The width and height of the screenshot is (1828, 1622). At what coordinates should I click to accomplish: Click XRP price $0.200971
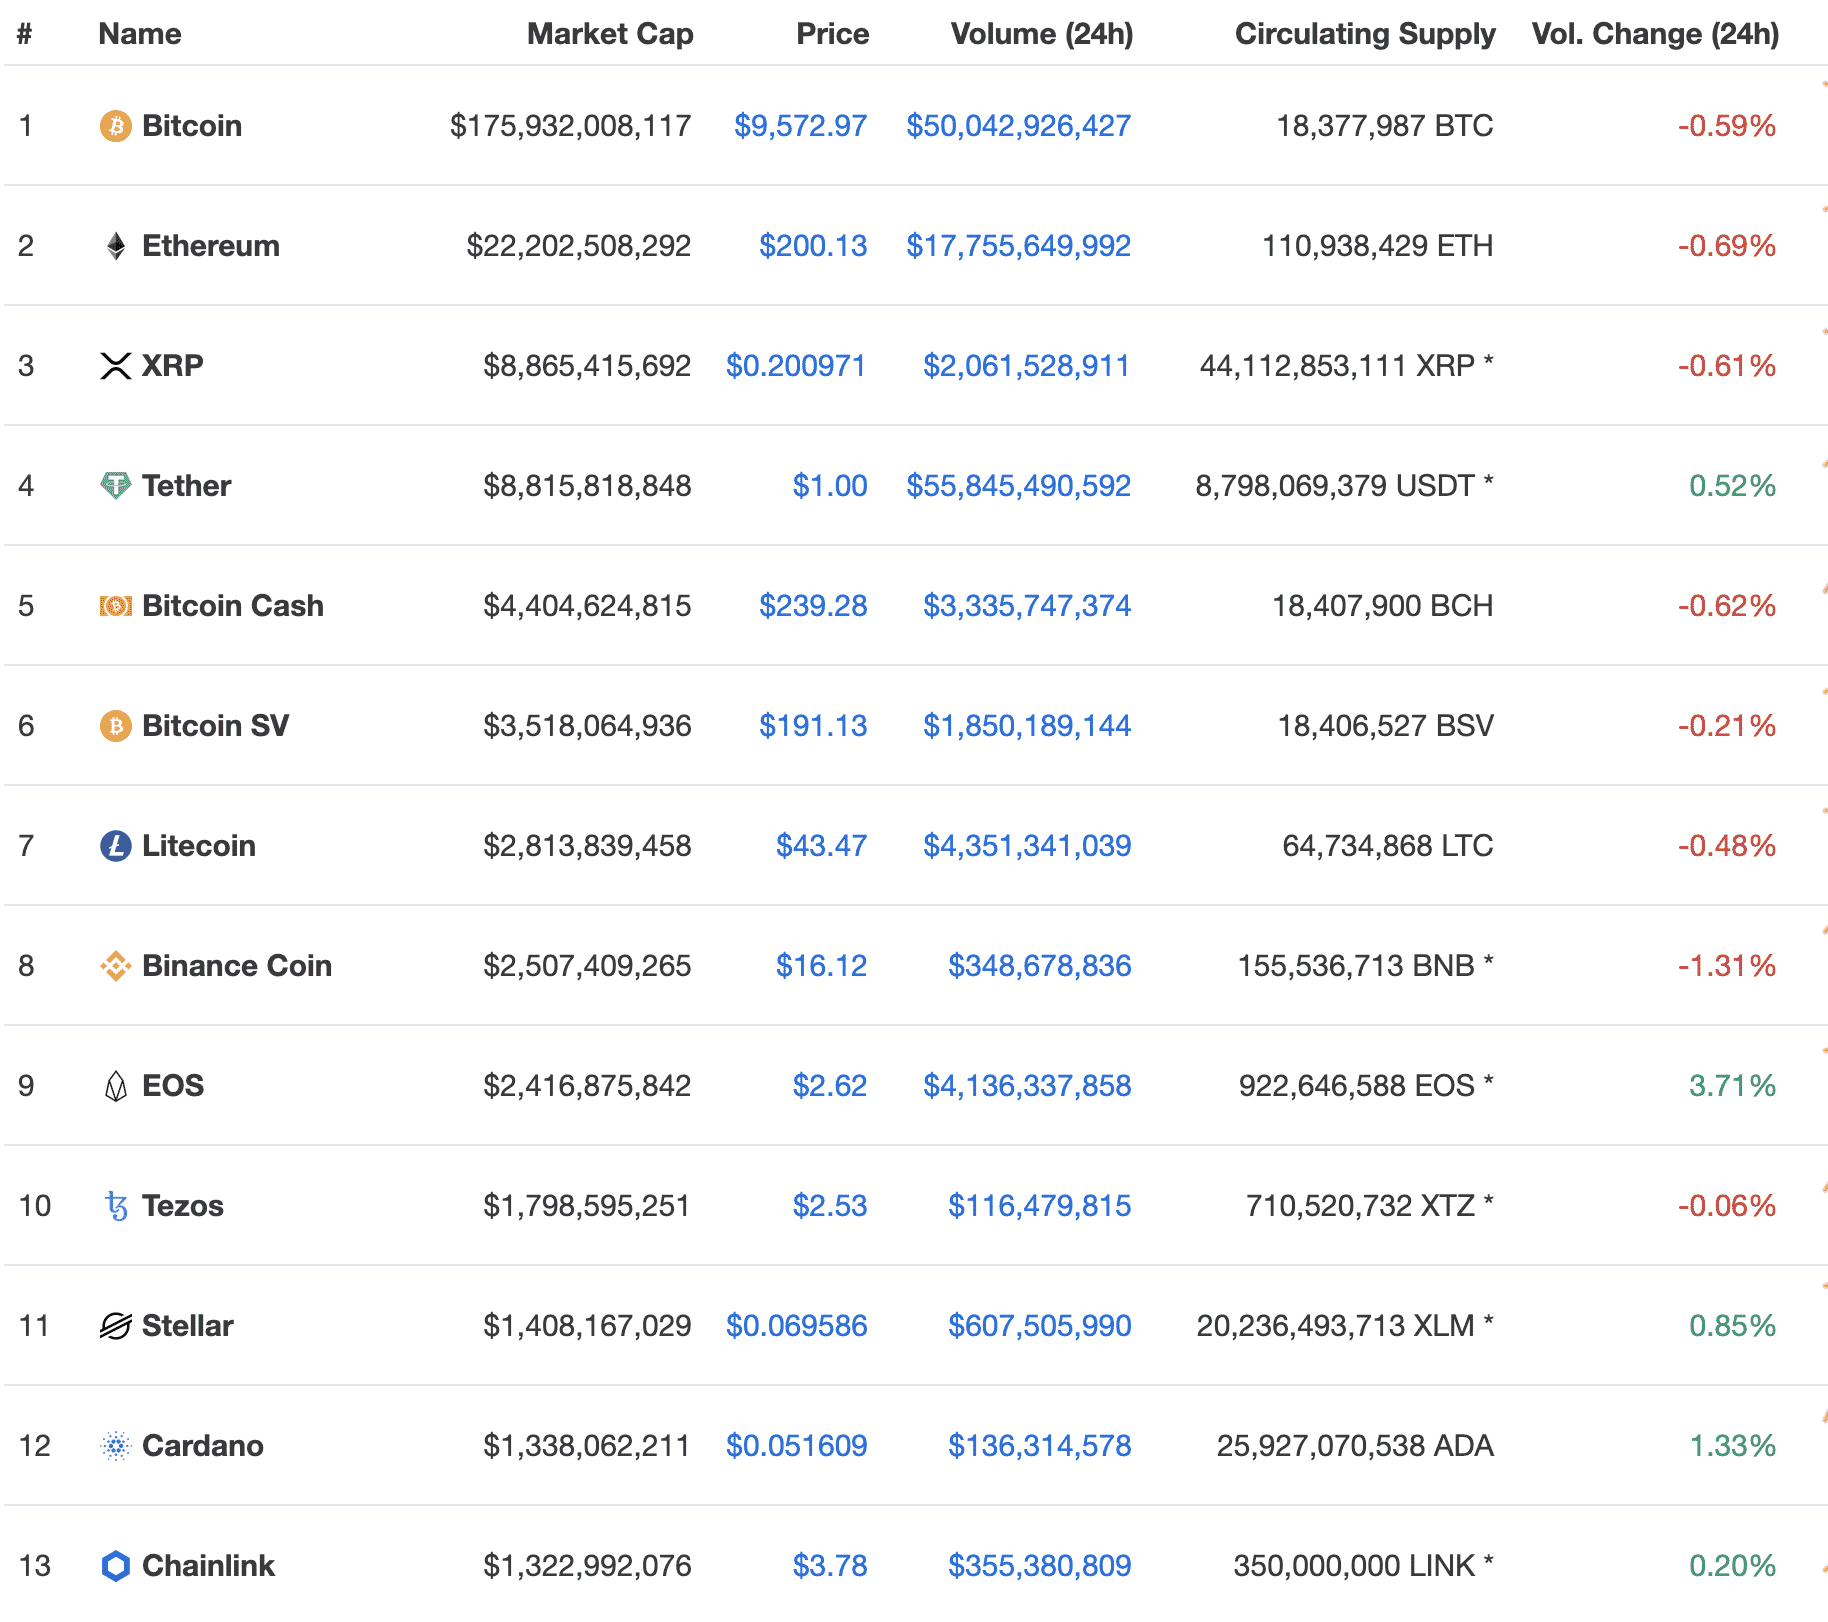796,366
